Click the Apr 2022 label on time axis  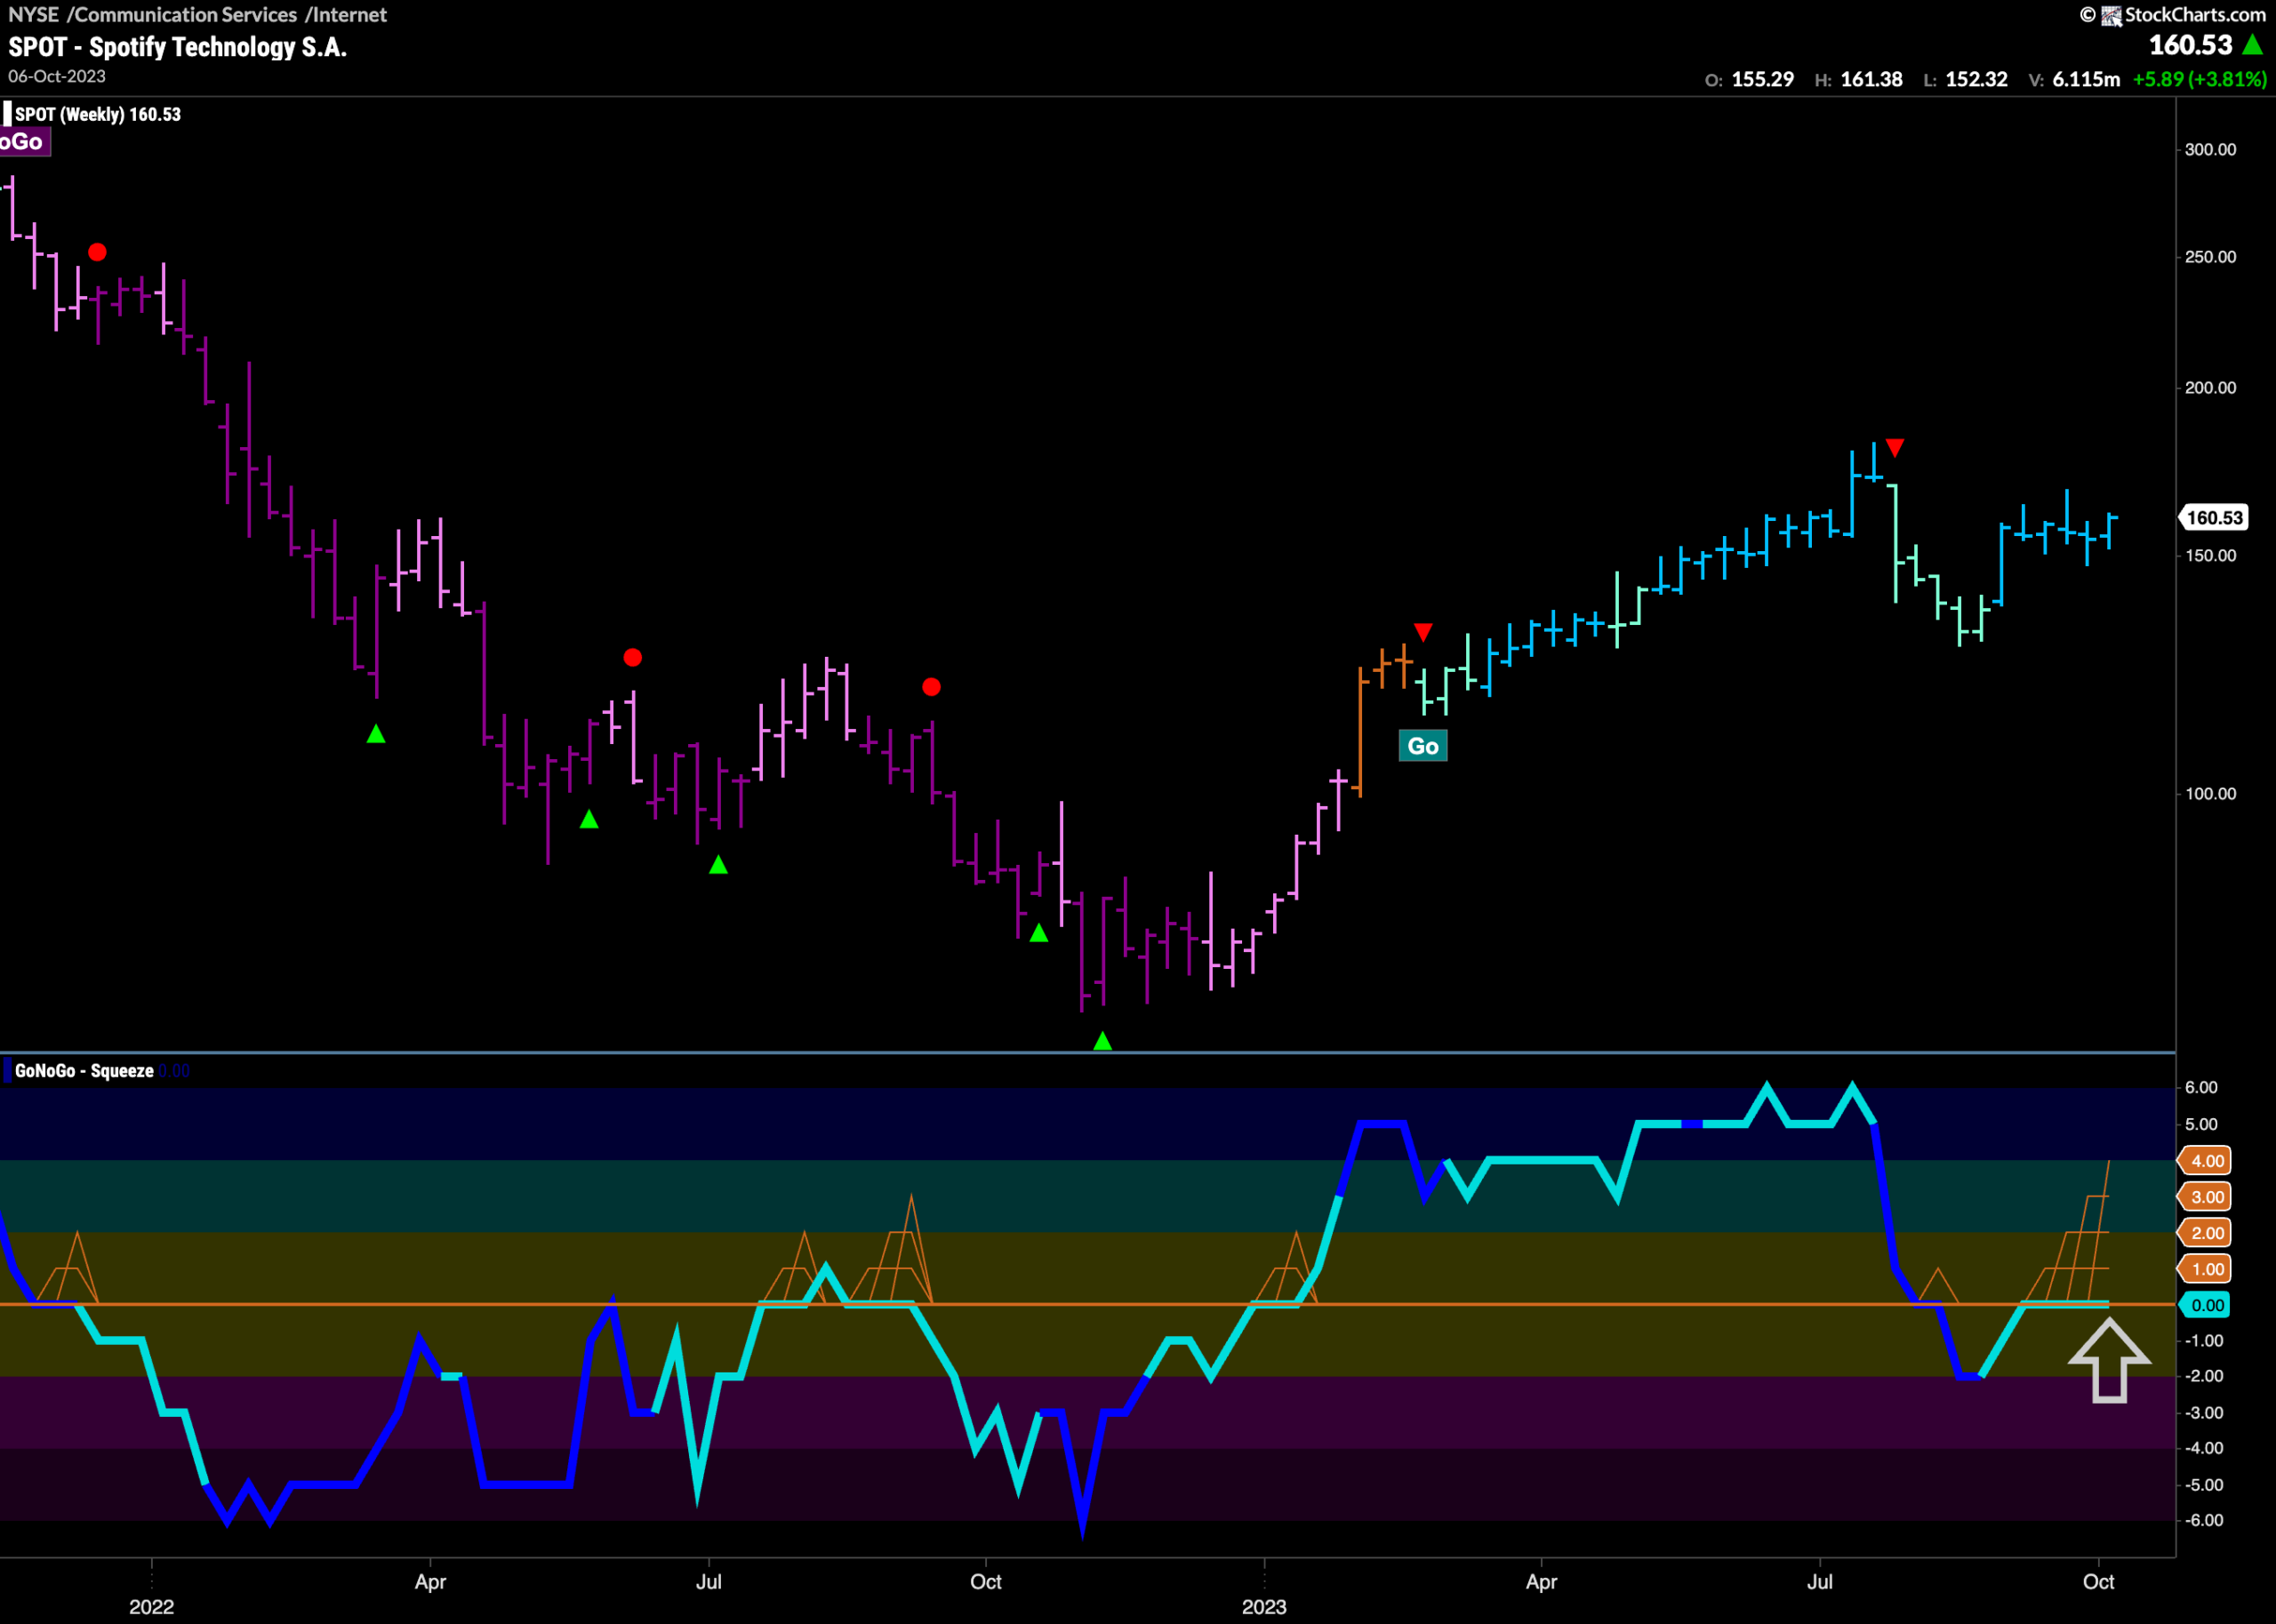pos(430,1582)
